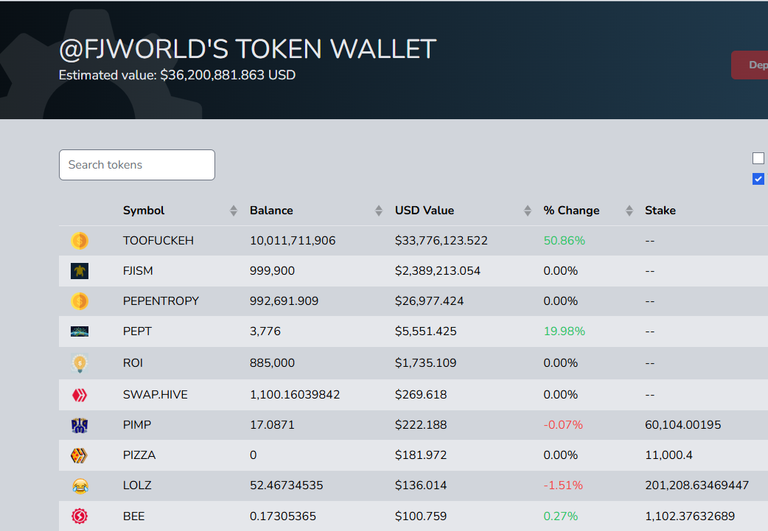Focus the Search tokens field
Viewport: 768px width, 531px height.
(137, 165)
